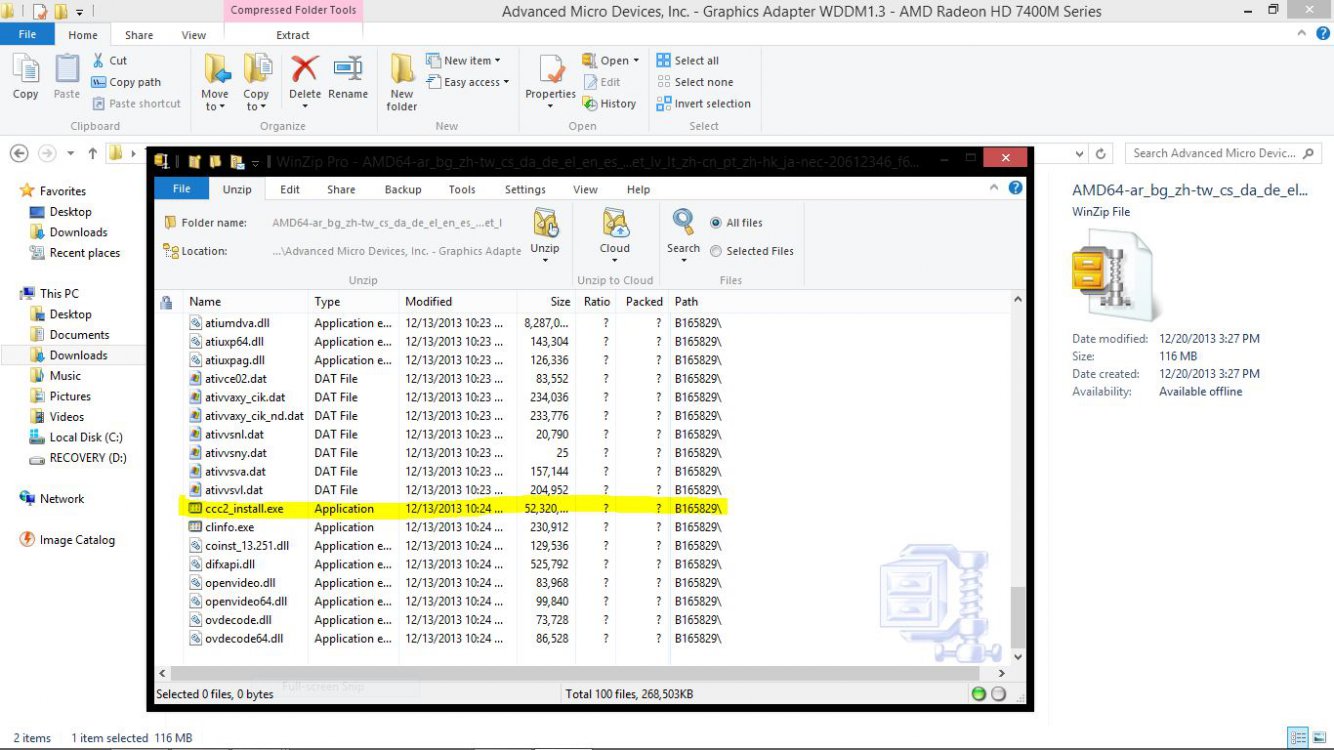Open the Explorer Share tab
The height and width of the screenshot is (750, 1334).
click(x=139, y=35)
